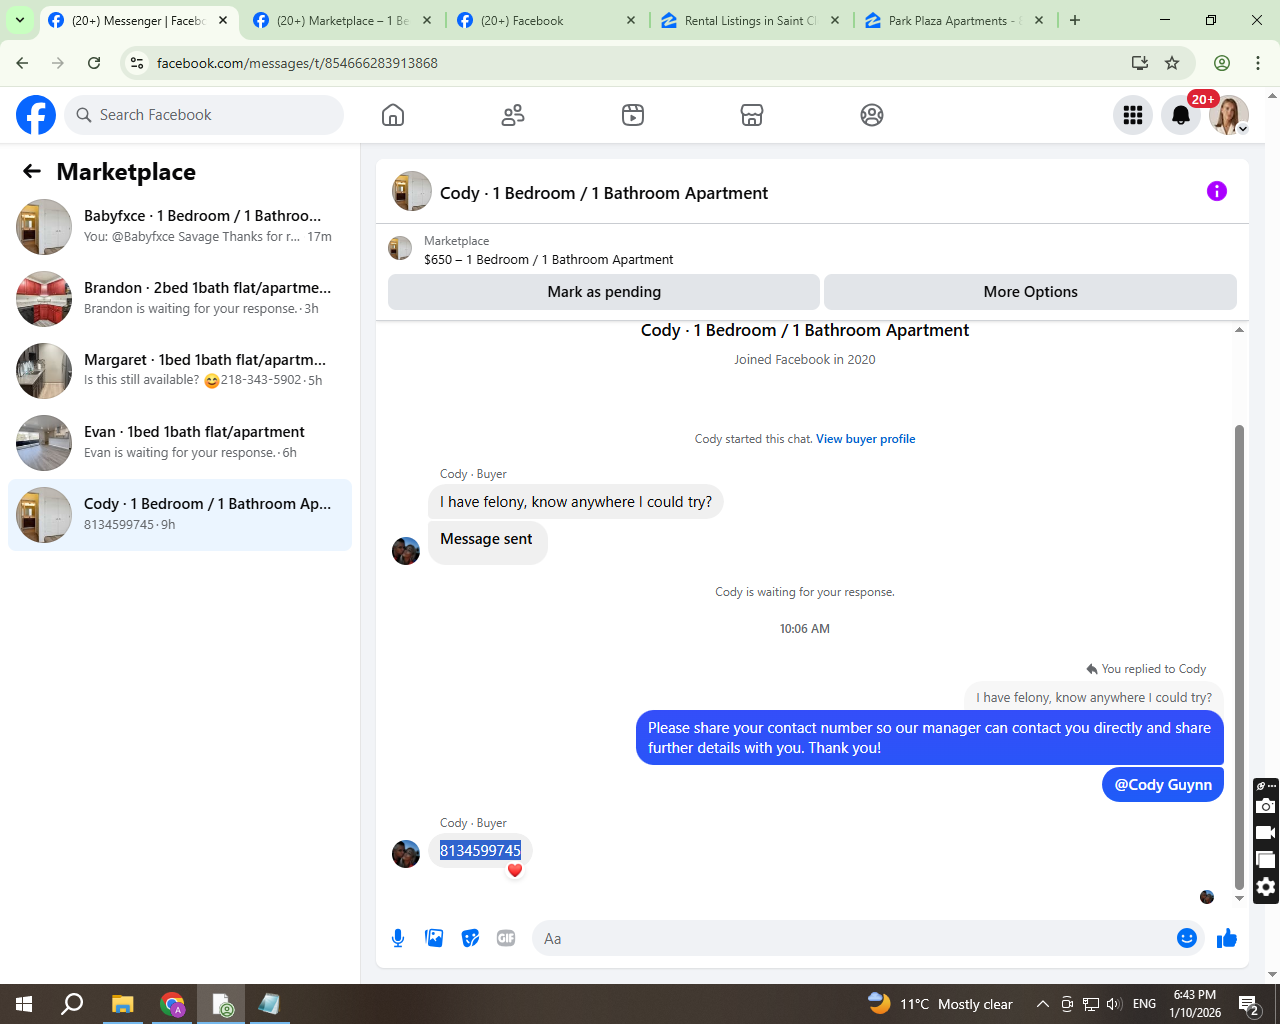View site information icon in address bar

[x=138, y=63]
